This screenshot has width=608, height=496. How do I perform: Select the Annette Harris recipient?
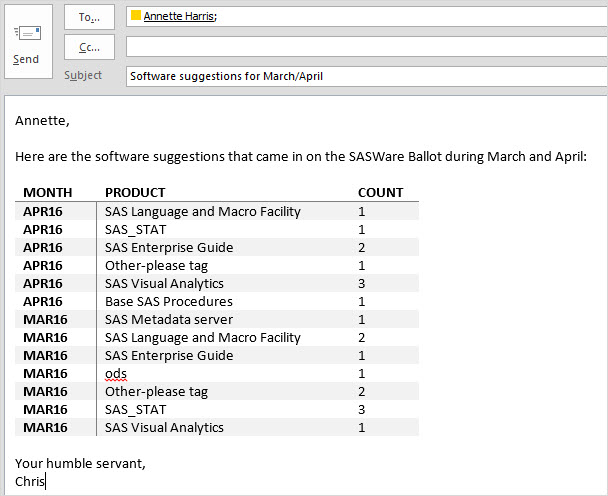tap(180, 16)
